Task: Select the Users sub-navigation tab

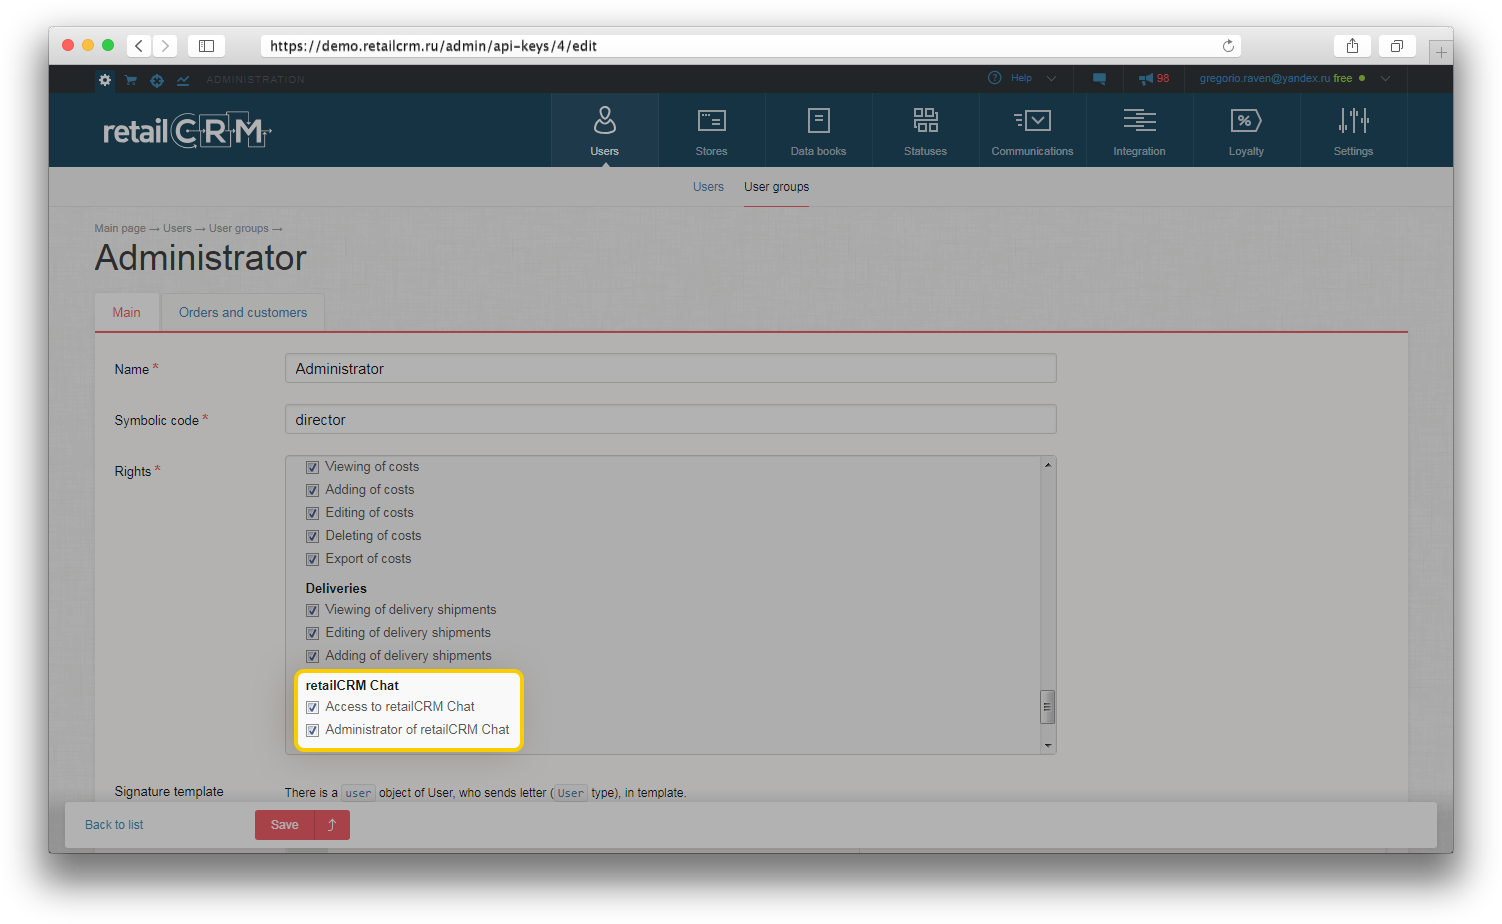Action: click(x=708, y=187)
